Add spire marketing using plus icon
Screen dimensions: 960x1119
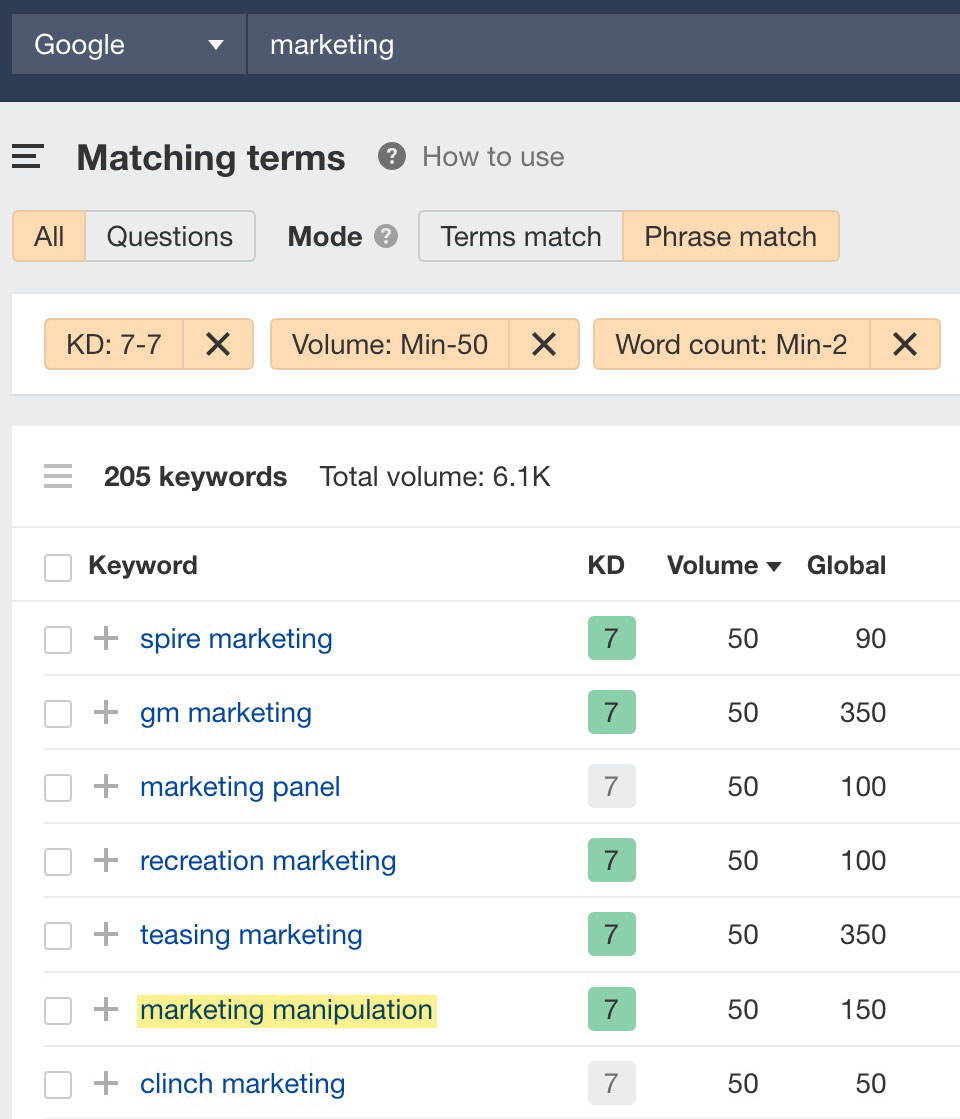coord(106,639)
